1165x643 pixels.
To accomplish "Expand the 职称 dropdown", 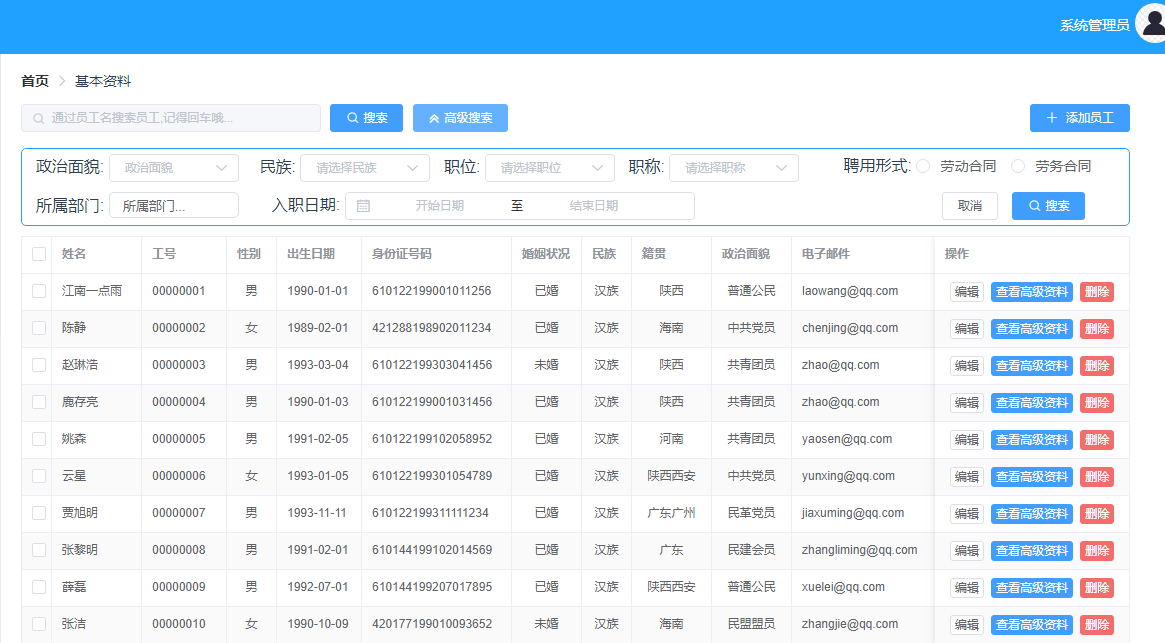I will click(x=734, y=168).
